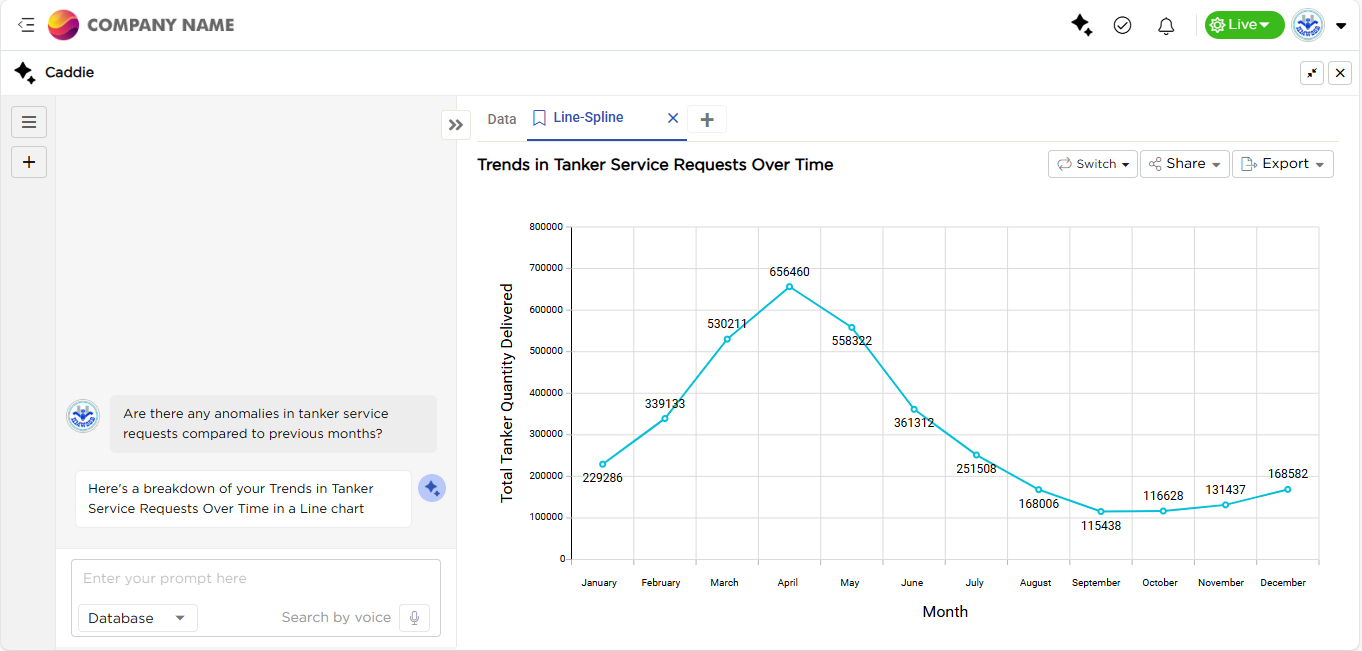Click the April data point 656460
Image resolution: width=1362 pixels, height=651 pixels.
[x=789, y=287]
